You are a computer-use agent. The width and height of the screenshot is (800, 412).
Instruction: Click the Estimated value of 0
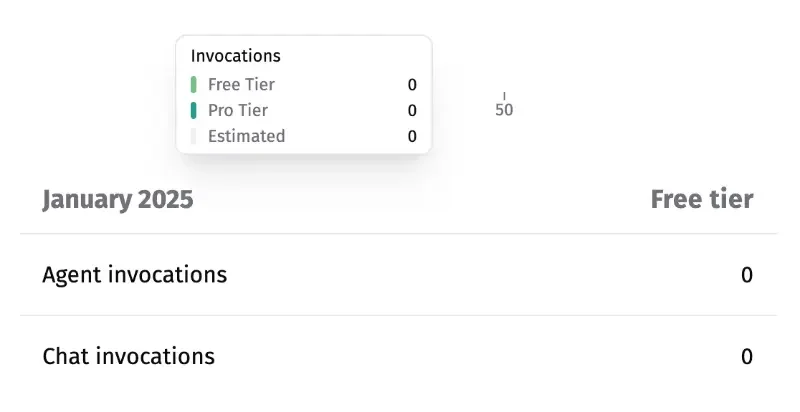pos(412,137)
